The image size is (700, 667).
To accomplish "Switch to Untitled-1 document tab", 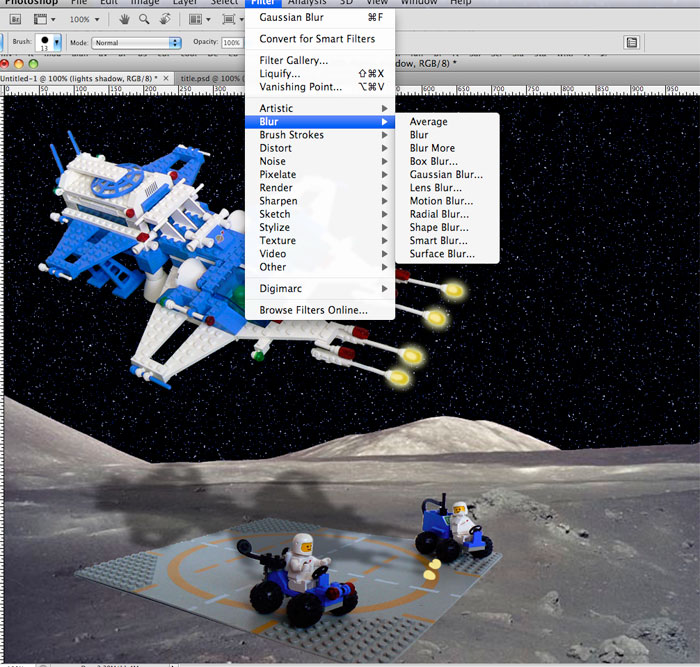I will 79,79.
